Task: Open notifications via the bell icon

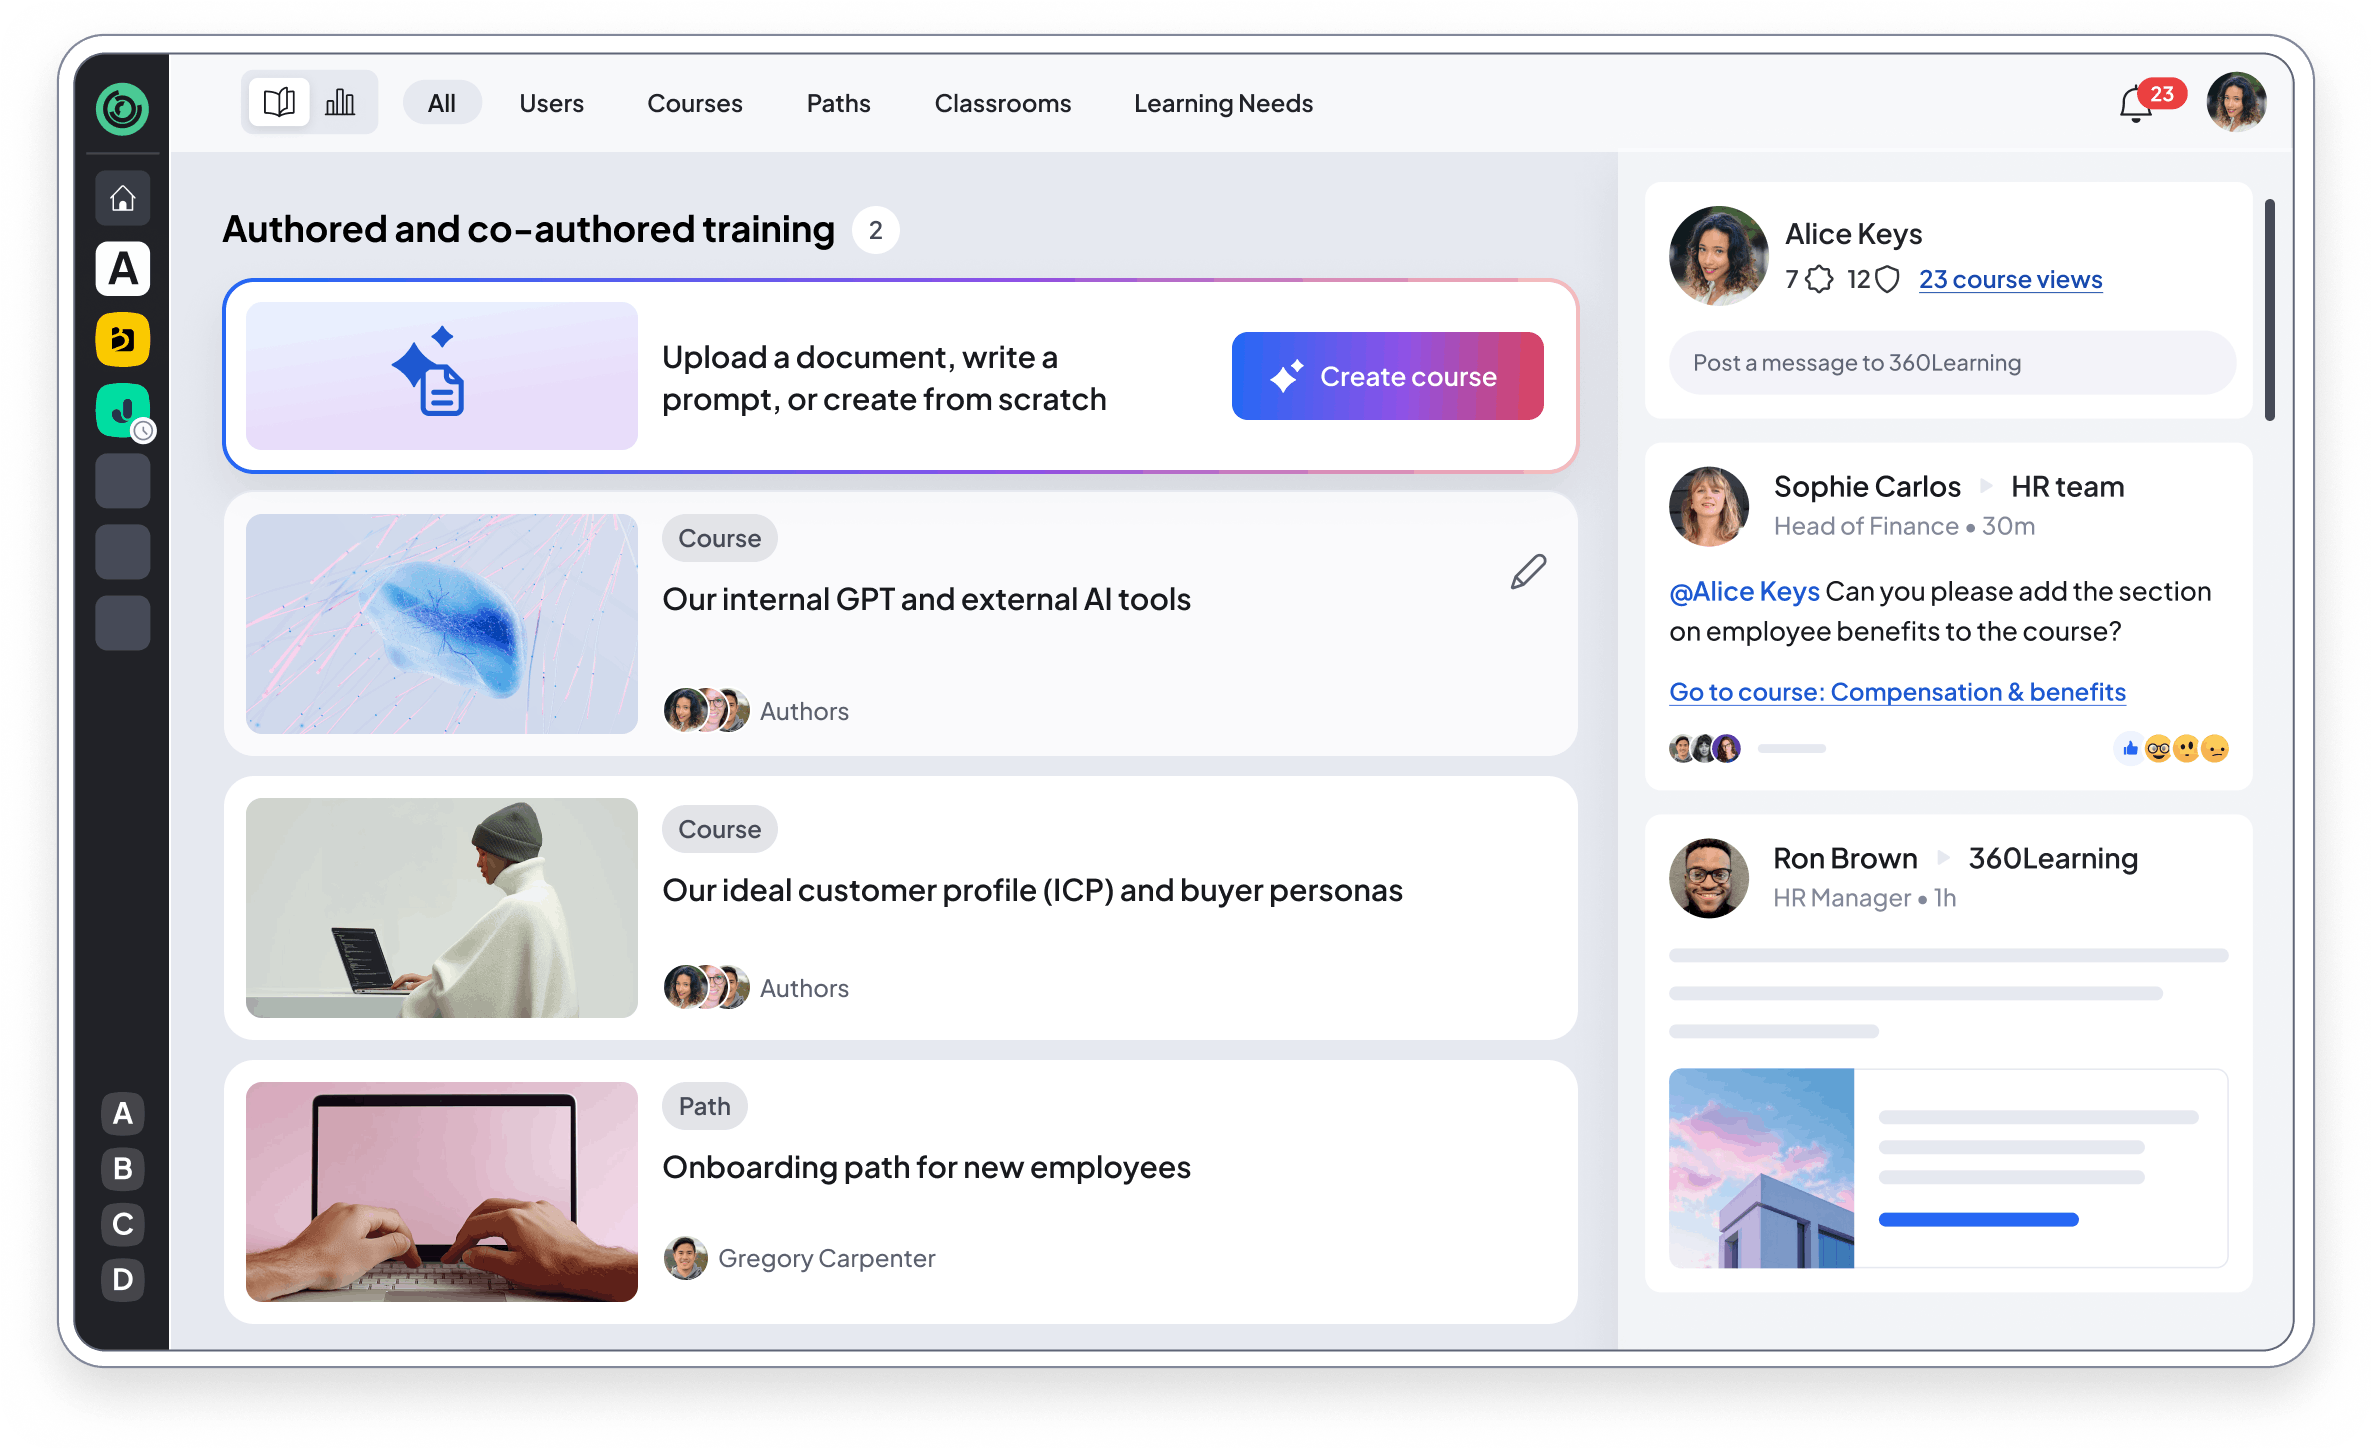Action: tap(2139, 103)
